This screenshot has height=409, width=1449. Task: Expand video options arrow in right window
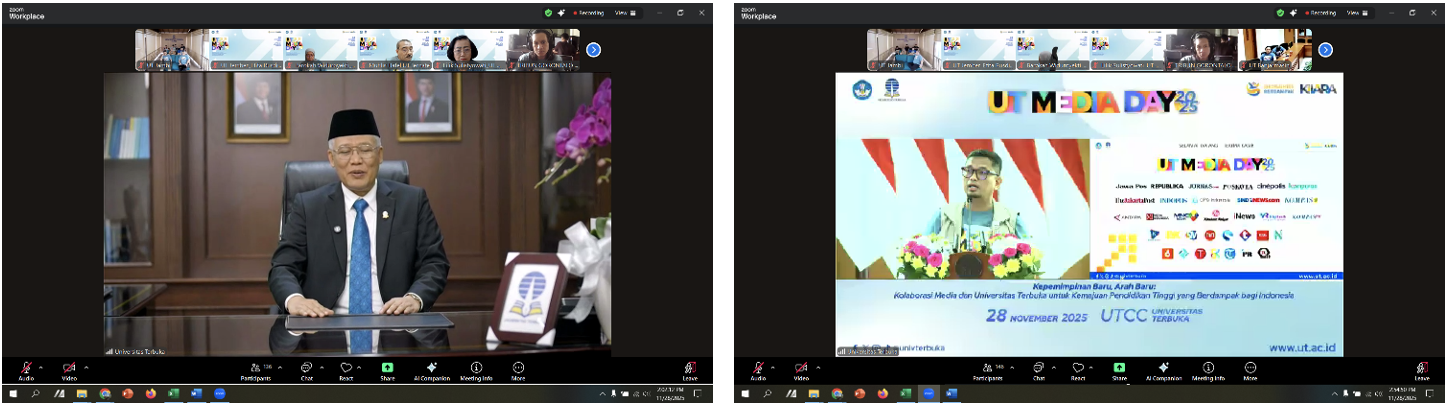pyautogui.click(x=819, y=367)
